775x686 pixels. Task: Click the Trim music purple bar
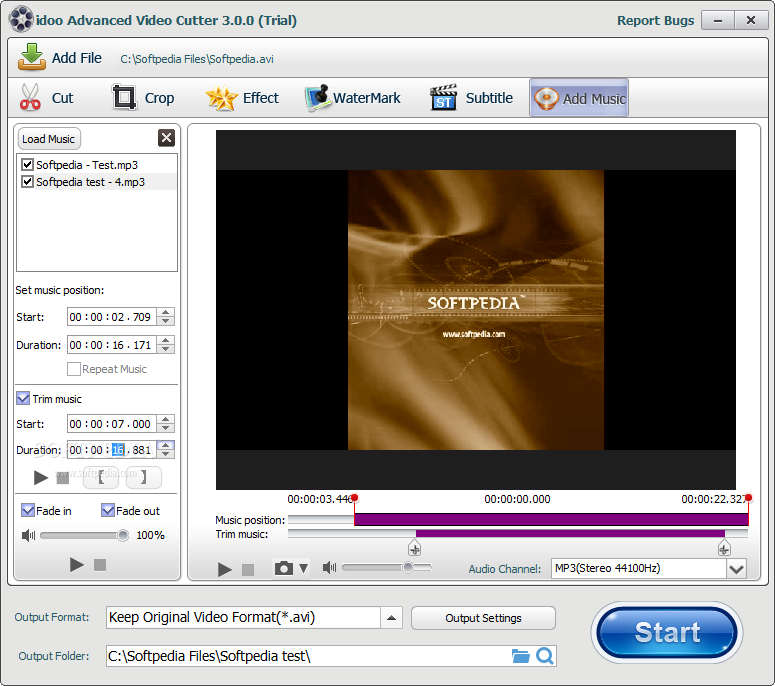(570, 533)
